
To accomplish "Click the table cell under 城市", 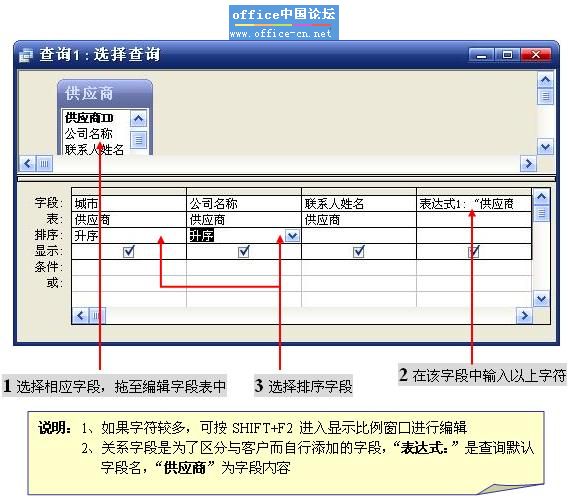I will coord(129,219).
